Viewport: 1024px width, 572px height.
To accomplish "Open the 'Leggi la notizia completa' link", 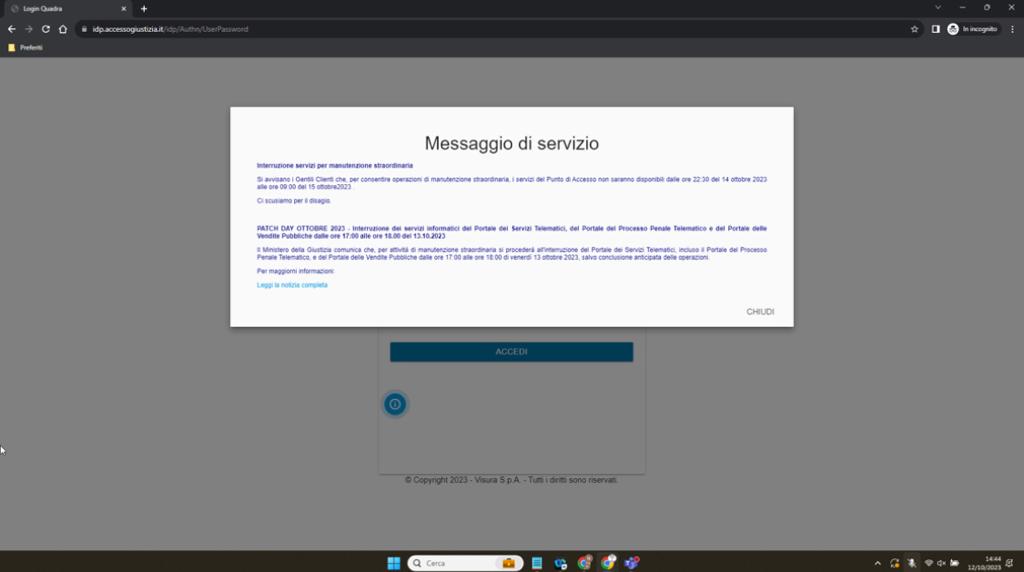I will coord(292,285).
